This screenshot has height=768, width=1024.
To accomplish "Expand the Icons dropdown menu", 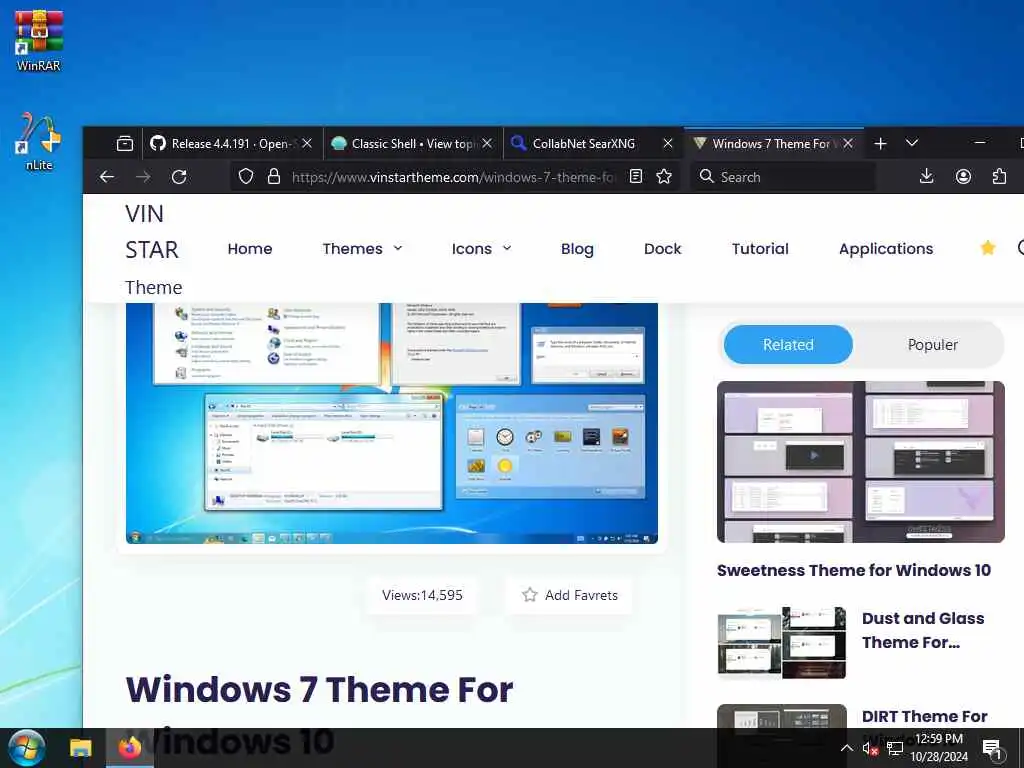I will point(481,249).
